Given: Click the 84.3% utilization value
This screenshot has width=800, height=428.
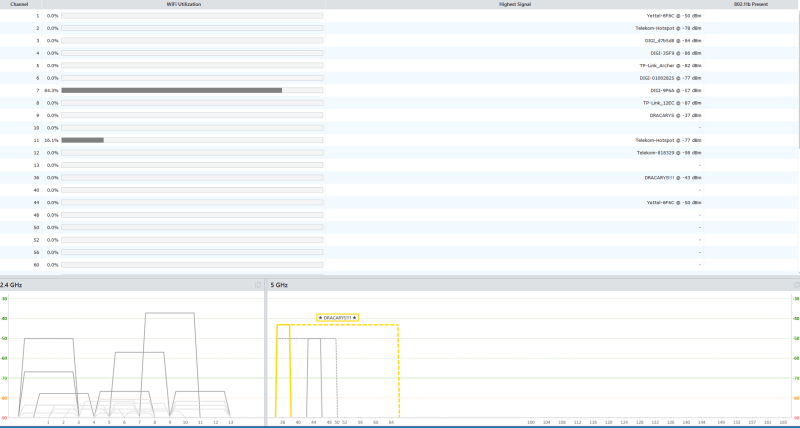Looking at the screenshot, I should (x=52, y=90).
